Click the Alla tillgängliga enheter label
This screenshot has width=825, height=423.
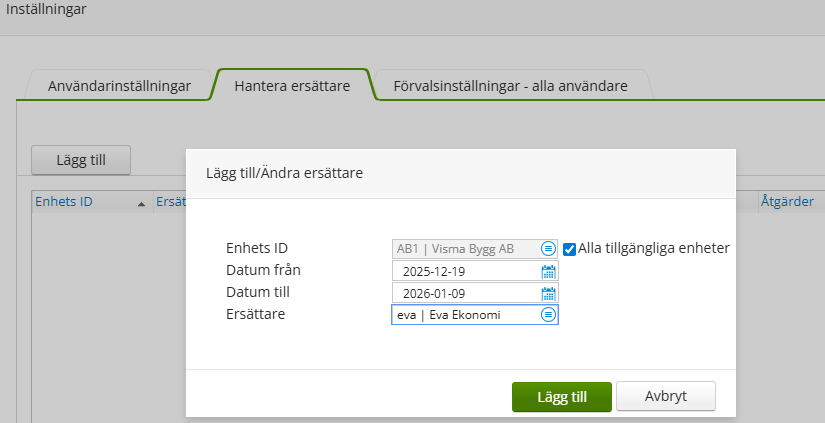pyautogui.click(x=653, y=248)
